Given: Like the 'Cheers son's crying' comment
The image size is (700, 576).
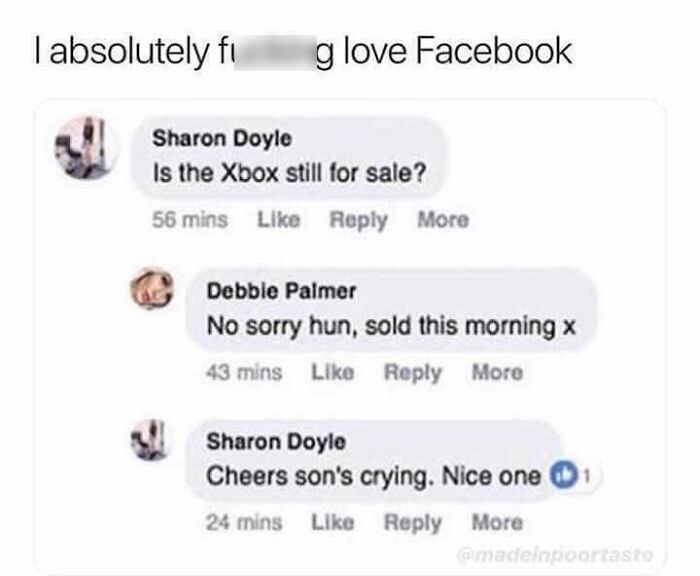Looking at the screenshot, I should (x=333, y=522).
